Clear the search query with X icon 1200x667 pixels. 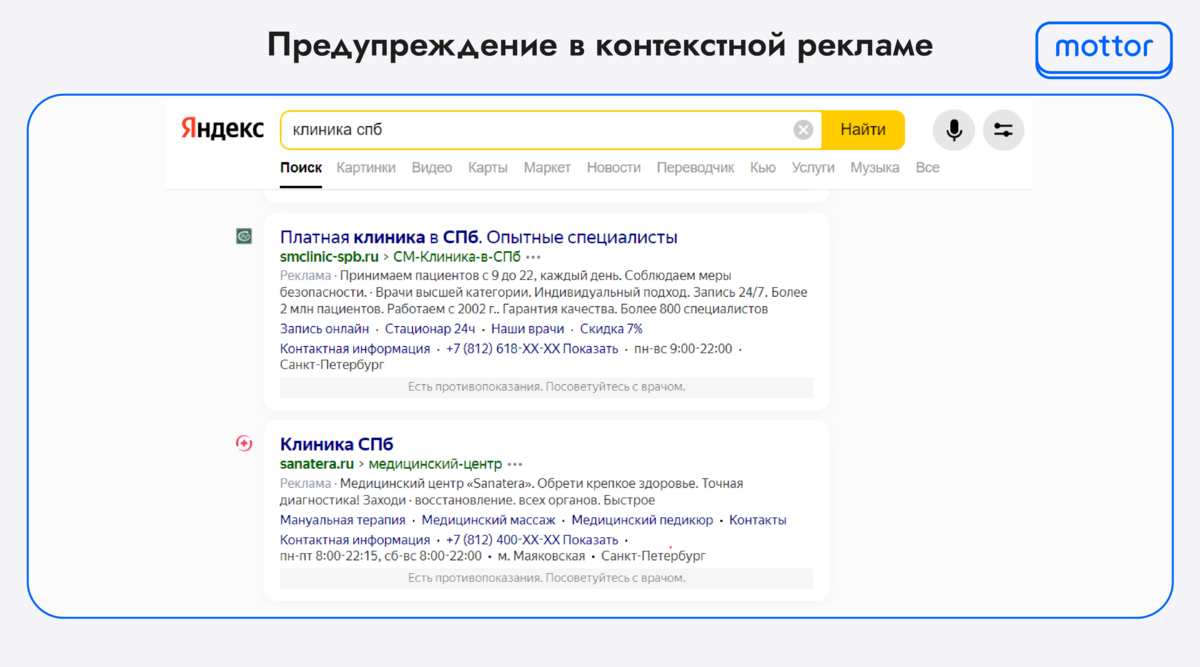point(803,130)
